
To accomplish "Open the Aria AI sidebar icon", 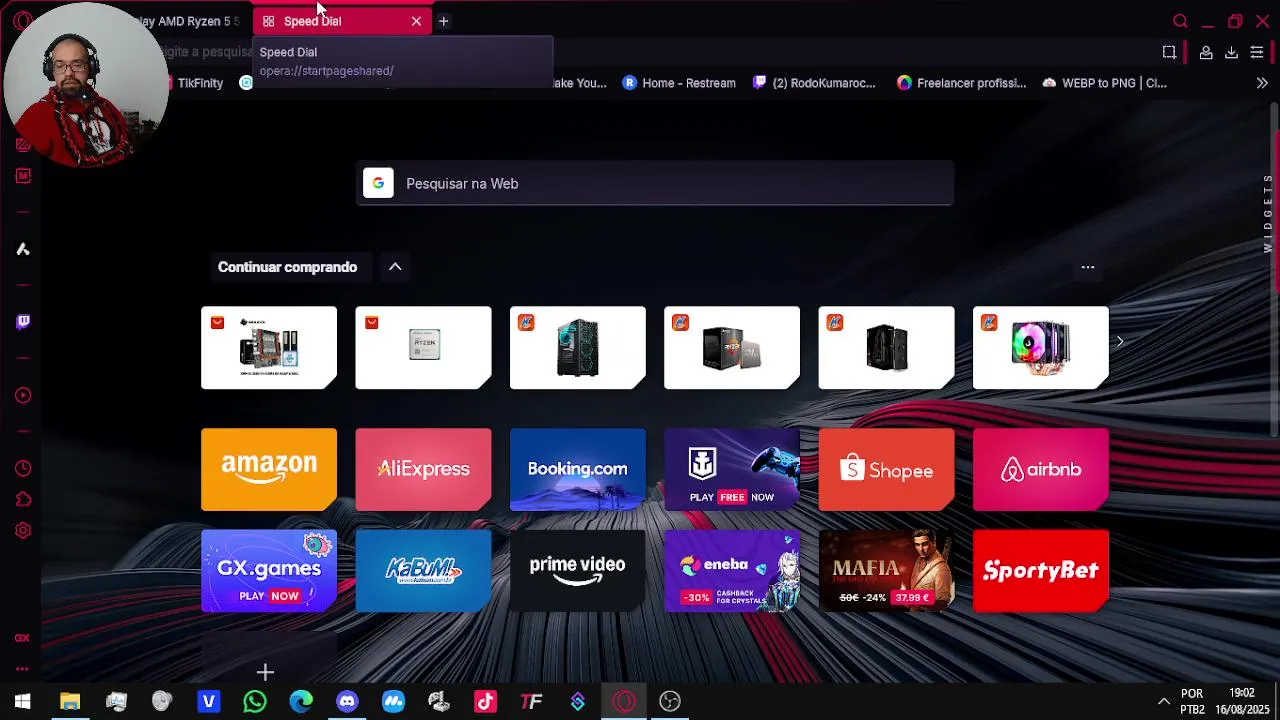I will [23, 249].
